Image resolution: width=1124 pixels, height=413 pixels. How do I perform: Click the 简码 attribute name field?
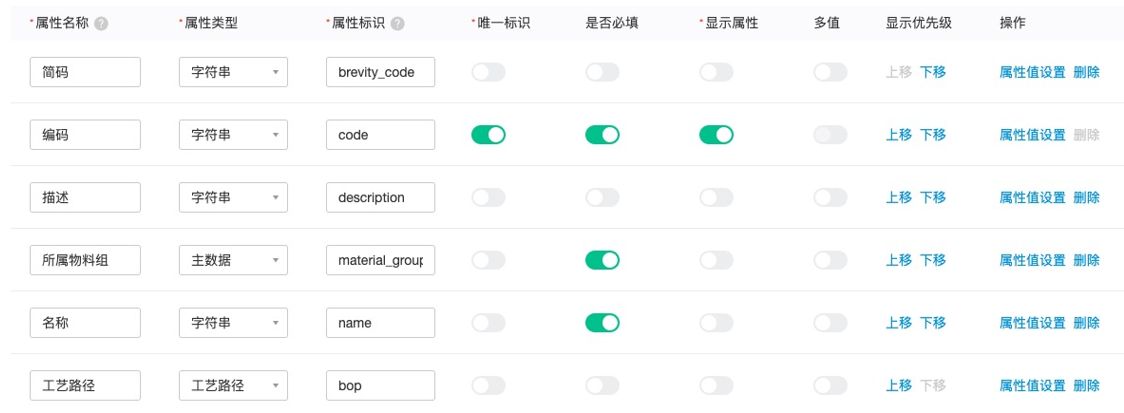(x=85, y=72)
